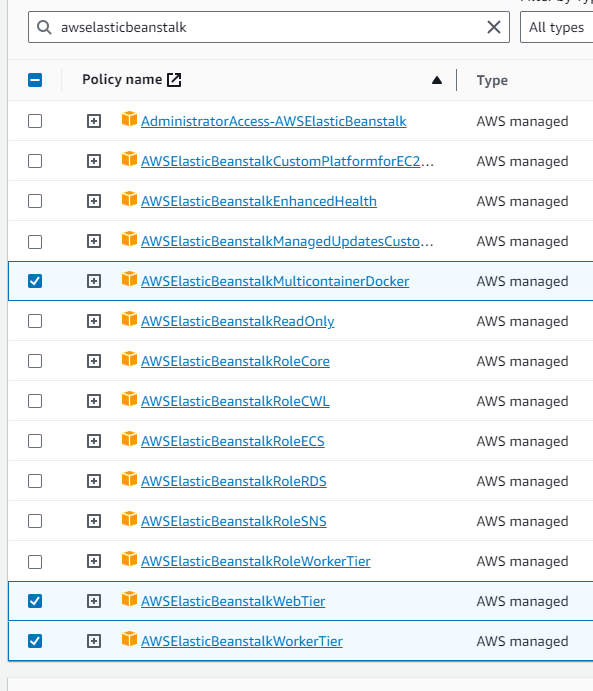
Task: Open the AWSElasticBeanstalkRoleCWL policy link
Action: [x=235, y=401]
